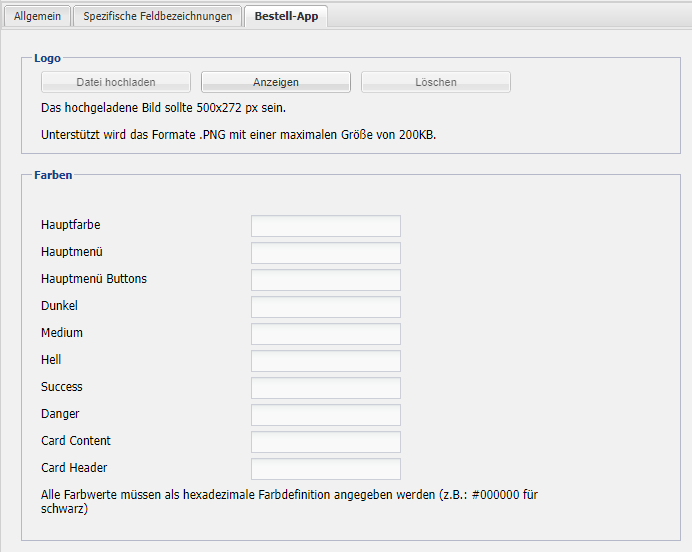The width and height of the screenshot is (692, 552).
Task: Click the Logo group heading
Action: coord(47,58)
